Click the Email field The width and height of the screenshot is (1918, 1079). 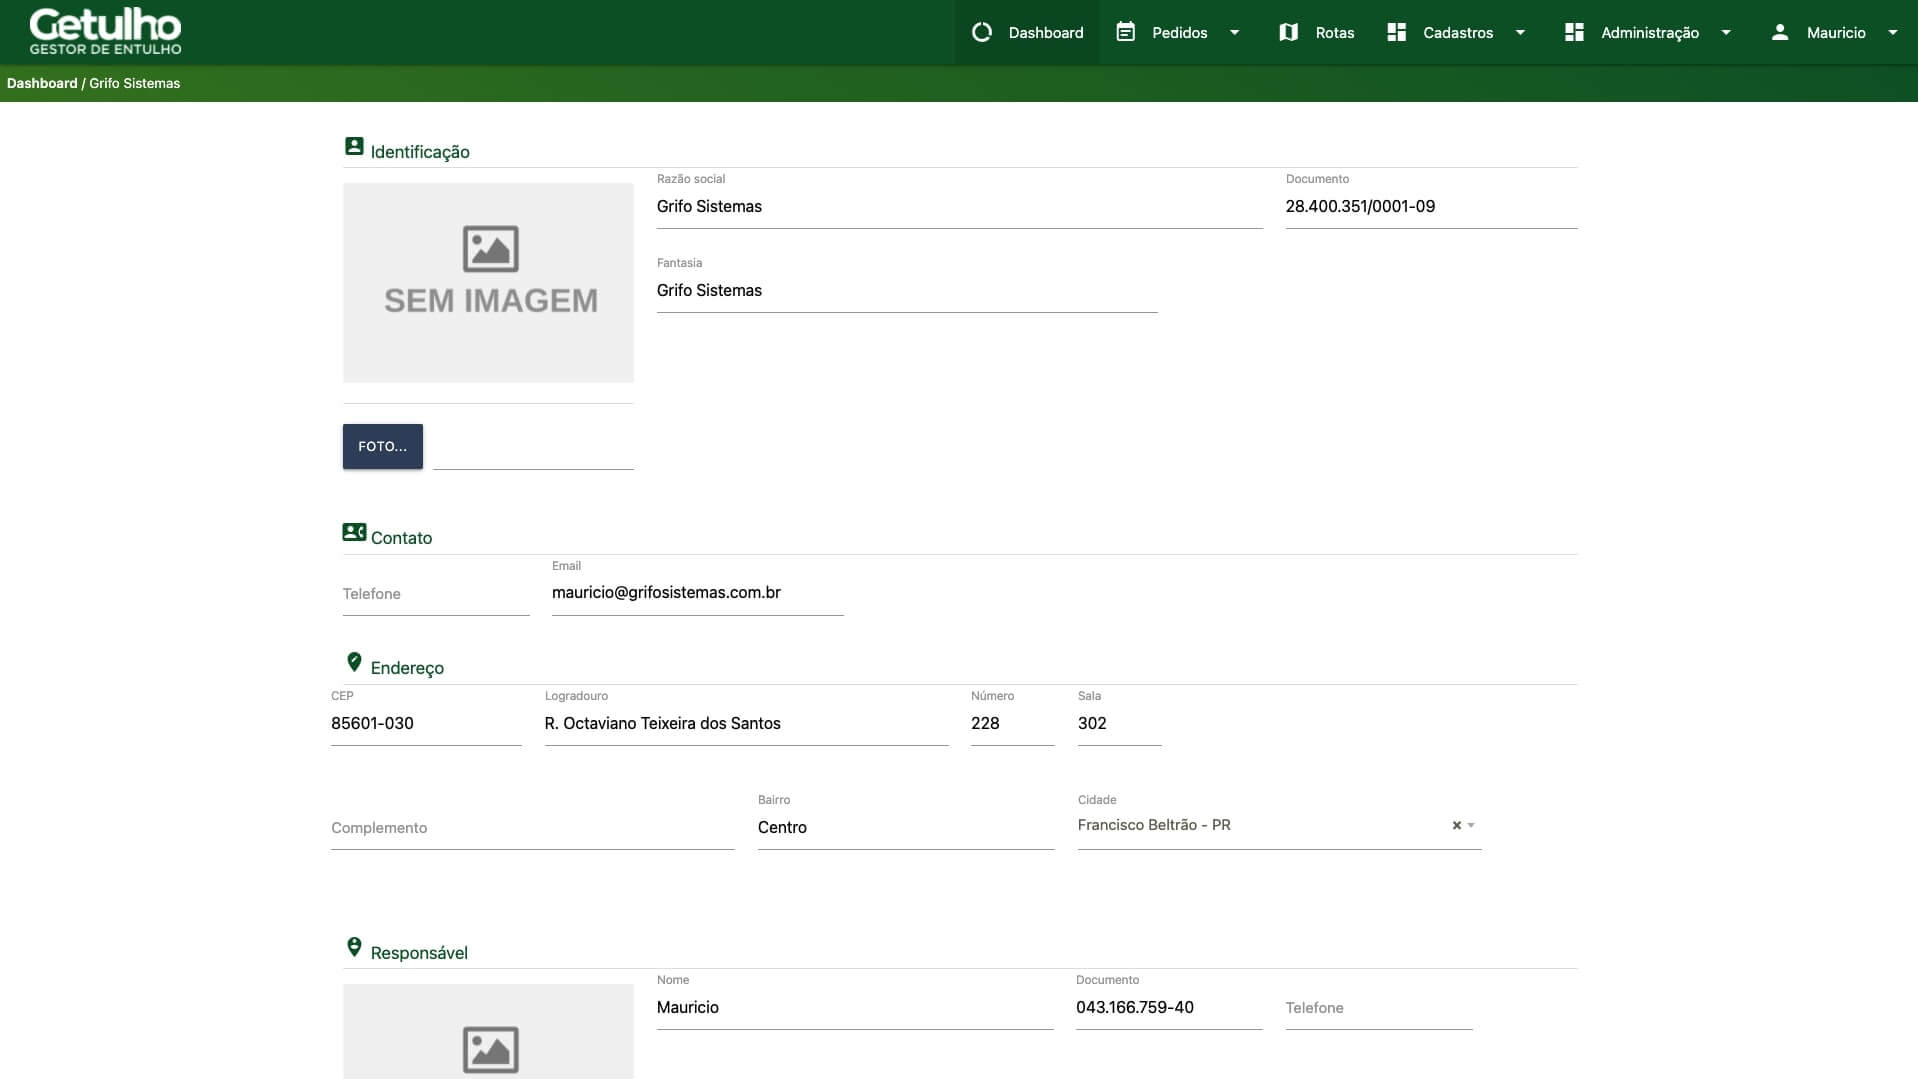[x=698, y=593]
